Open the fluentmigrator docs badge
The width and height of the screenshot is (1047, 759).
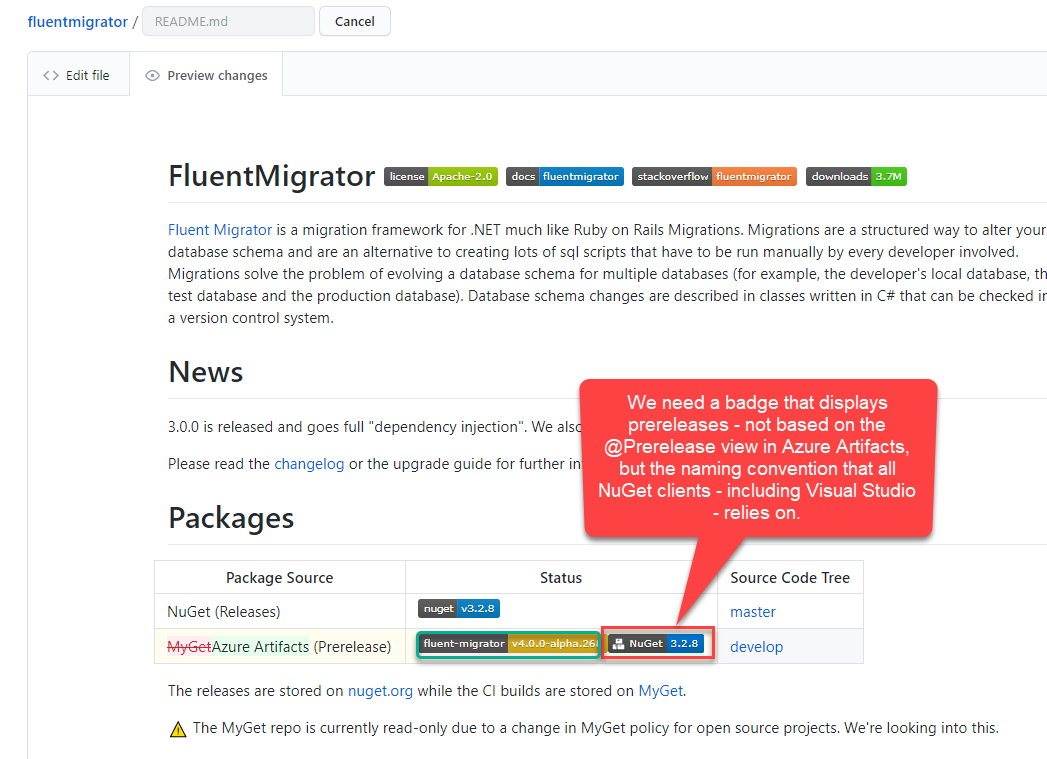coord(564,176)
